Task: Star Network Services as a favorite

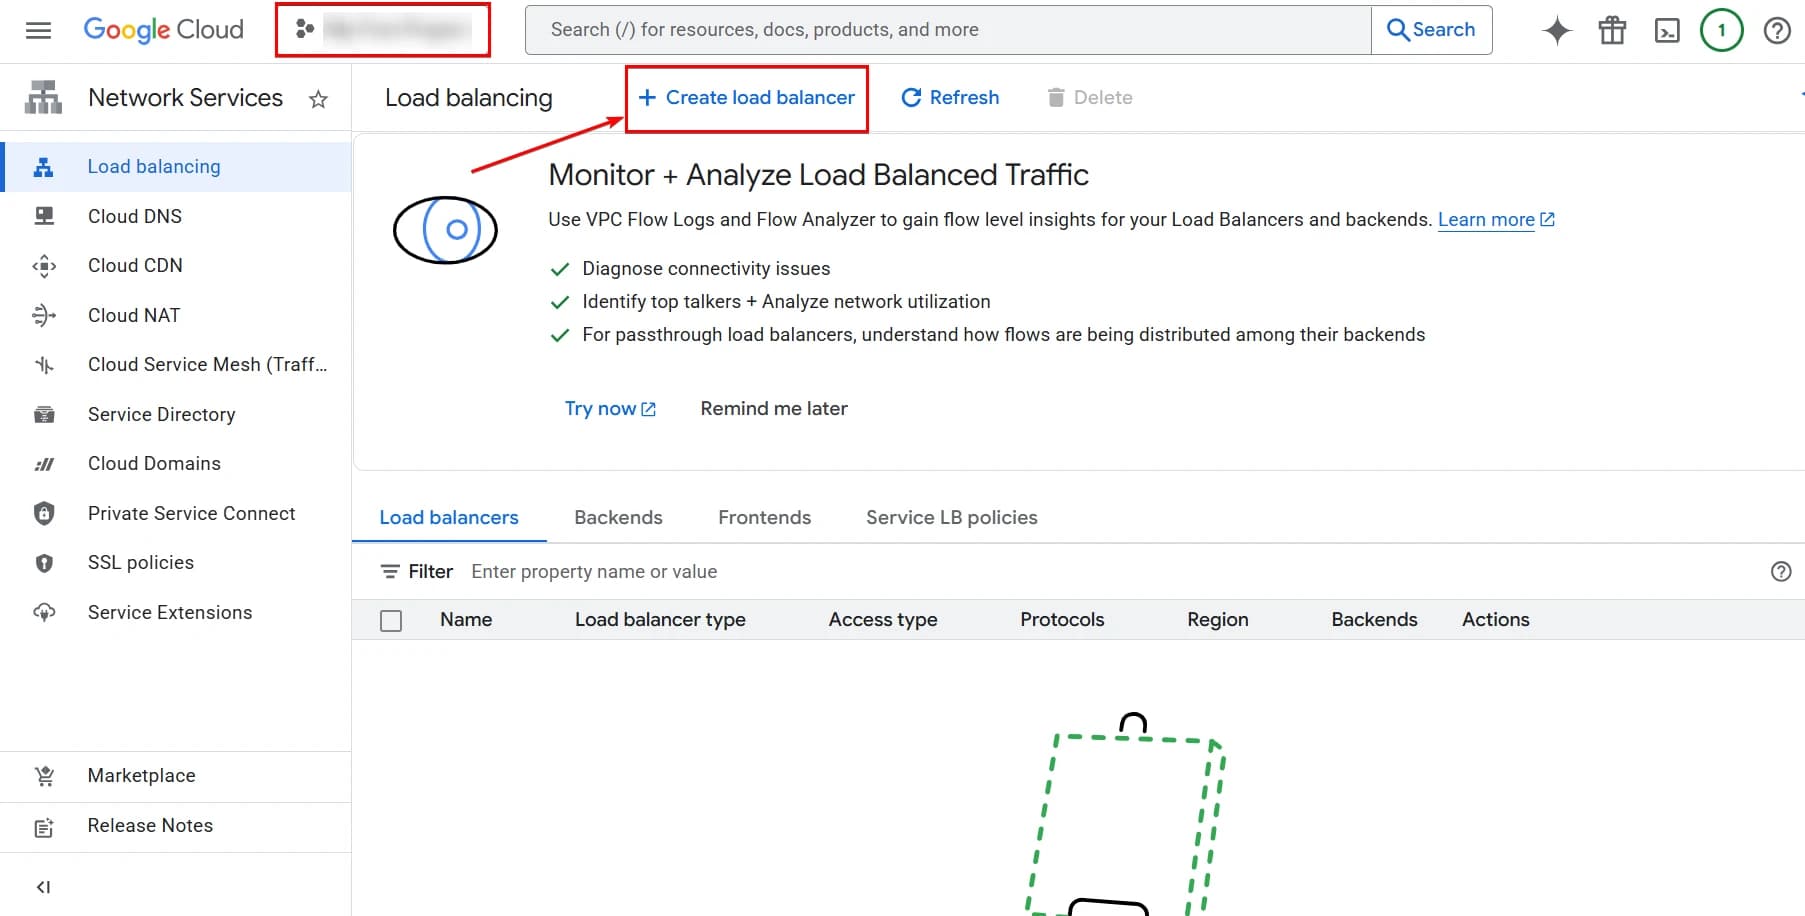Action: (x=318, y=98)
